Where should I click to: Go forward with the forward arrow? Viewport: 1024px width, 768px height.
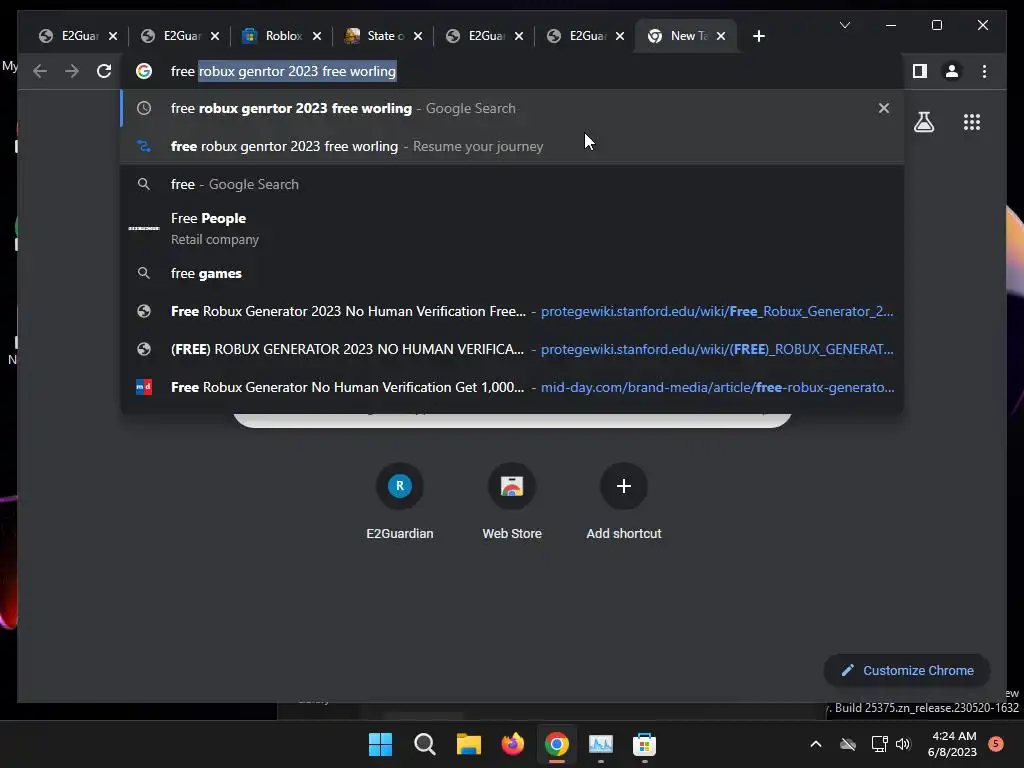pyautogui.click(x=72, y=71)
